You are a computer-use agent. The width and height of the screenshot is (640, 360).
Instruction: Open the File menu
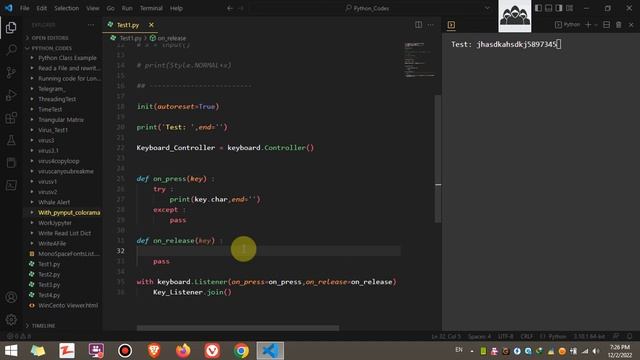24,8
